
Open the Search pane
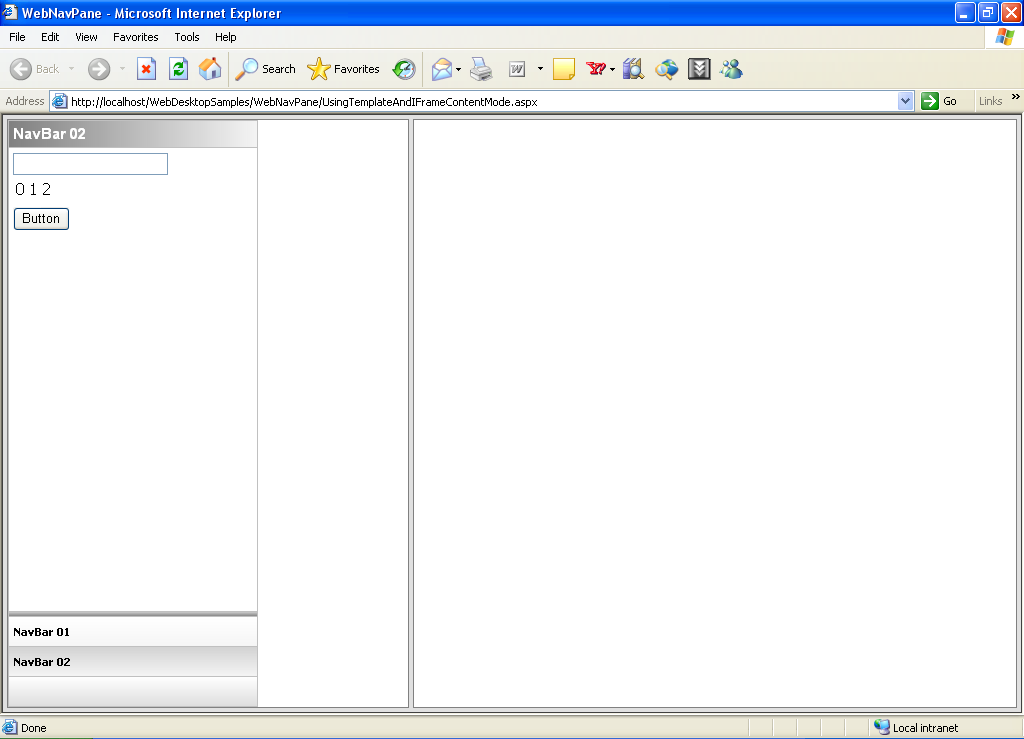point(265,69)
